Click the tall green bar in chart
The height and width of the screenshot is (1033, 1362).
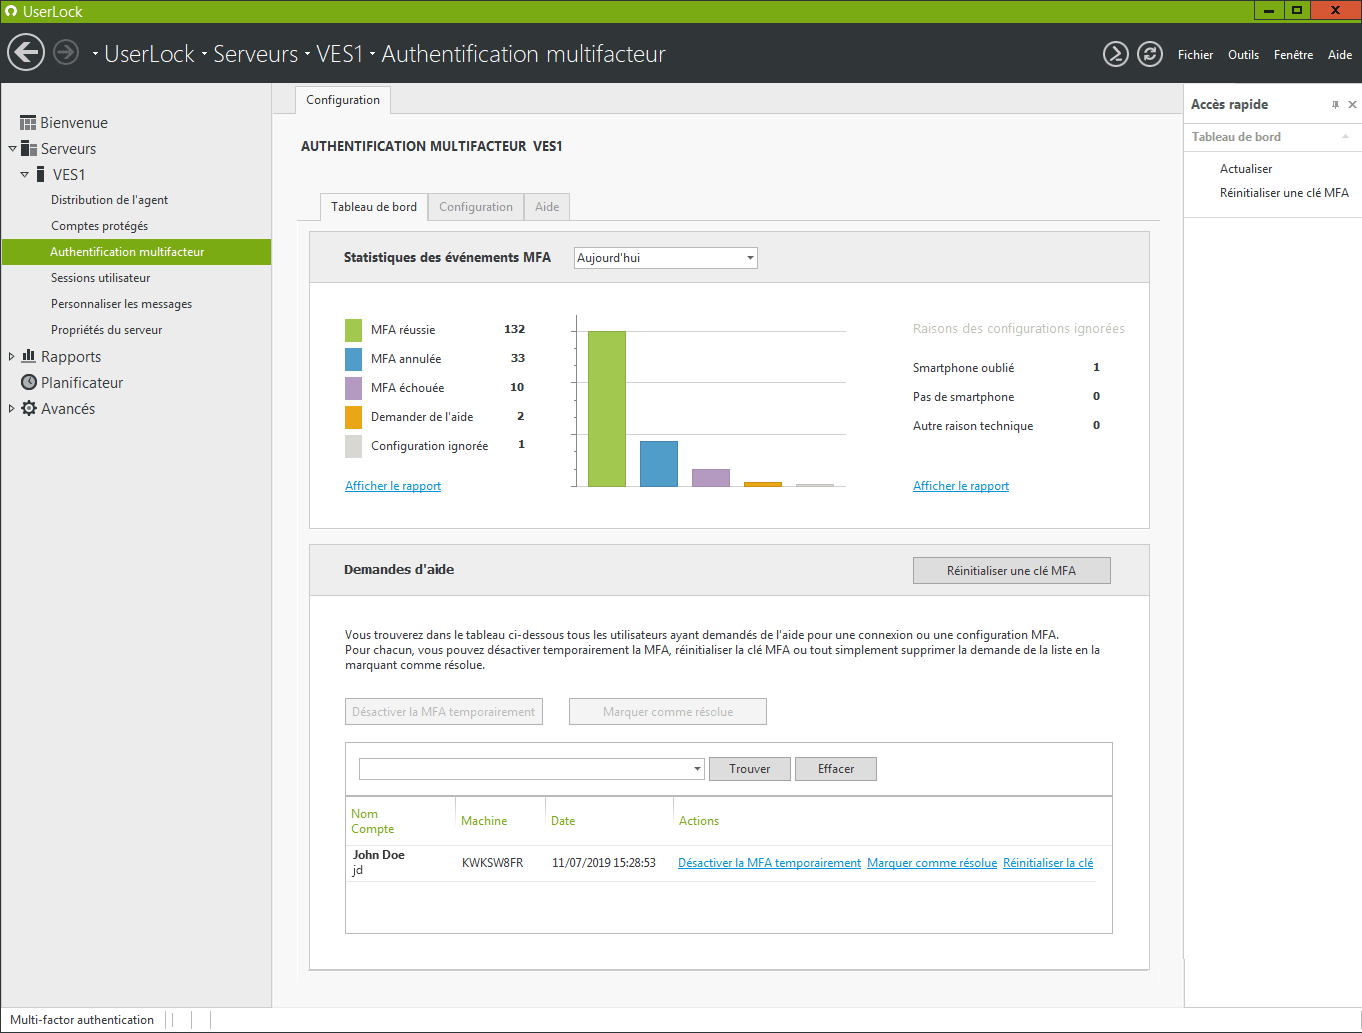click(607, 409)
